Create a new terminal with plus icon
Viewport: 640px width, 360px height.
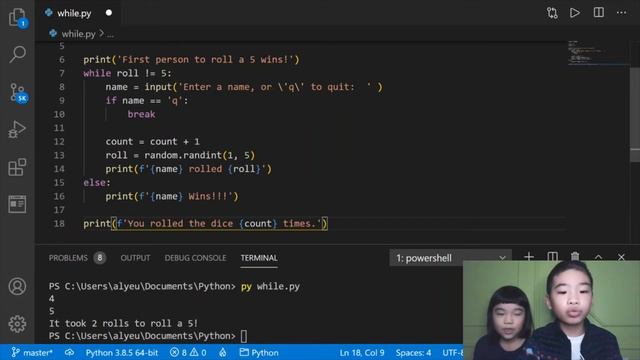(x=529, y=257)
